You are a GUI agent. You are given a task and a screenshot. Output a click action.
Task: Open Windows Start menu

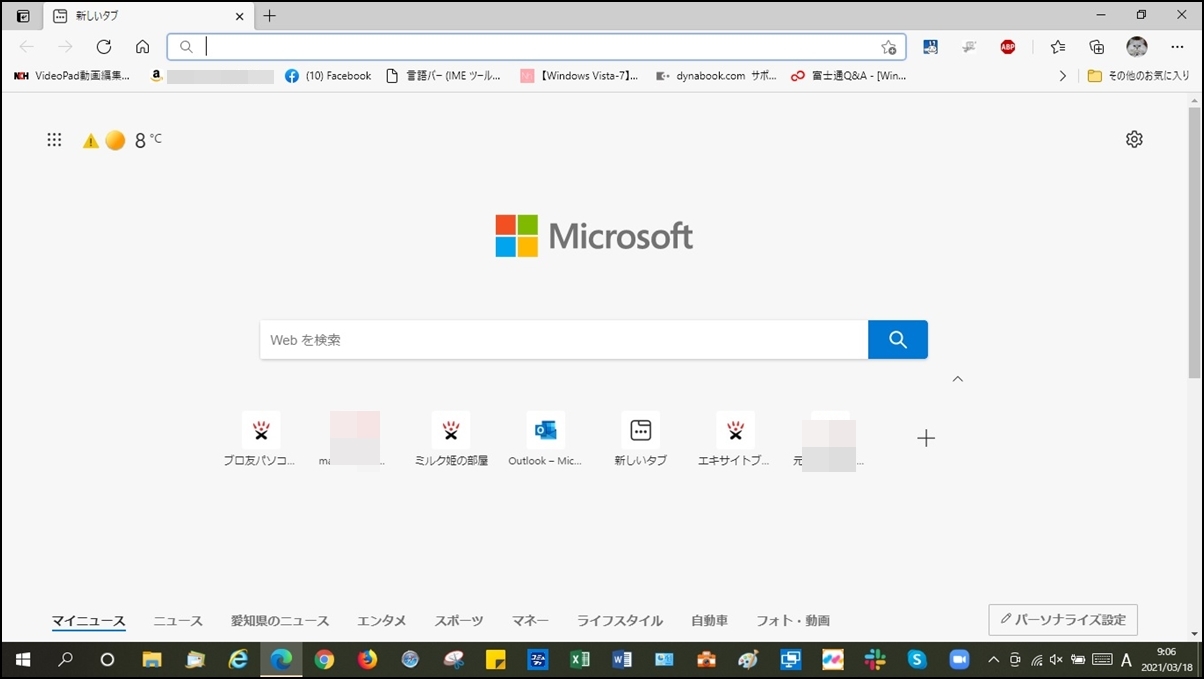(22, 660)
